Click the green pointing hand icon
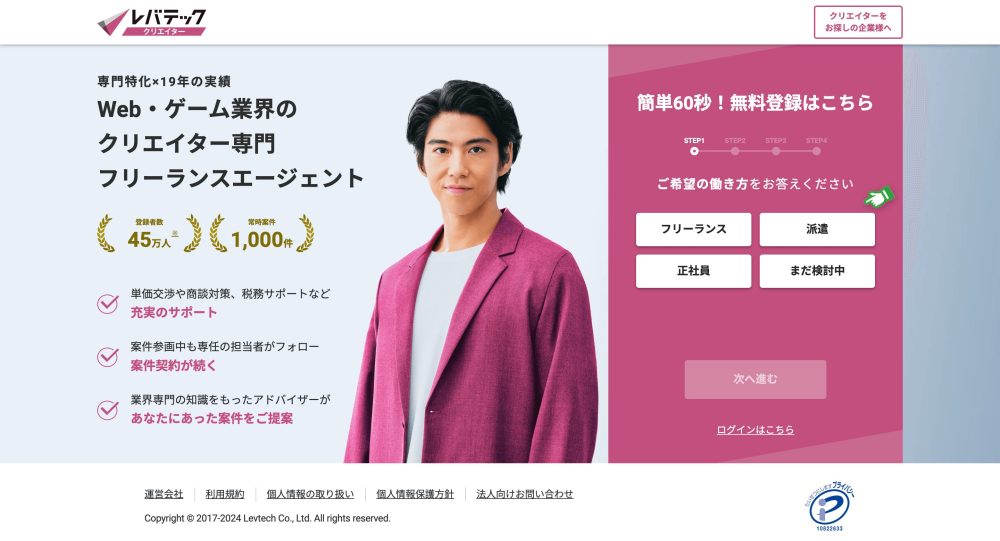The width and height of the screenshot is (1000, 541). pos(879,196)
